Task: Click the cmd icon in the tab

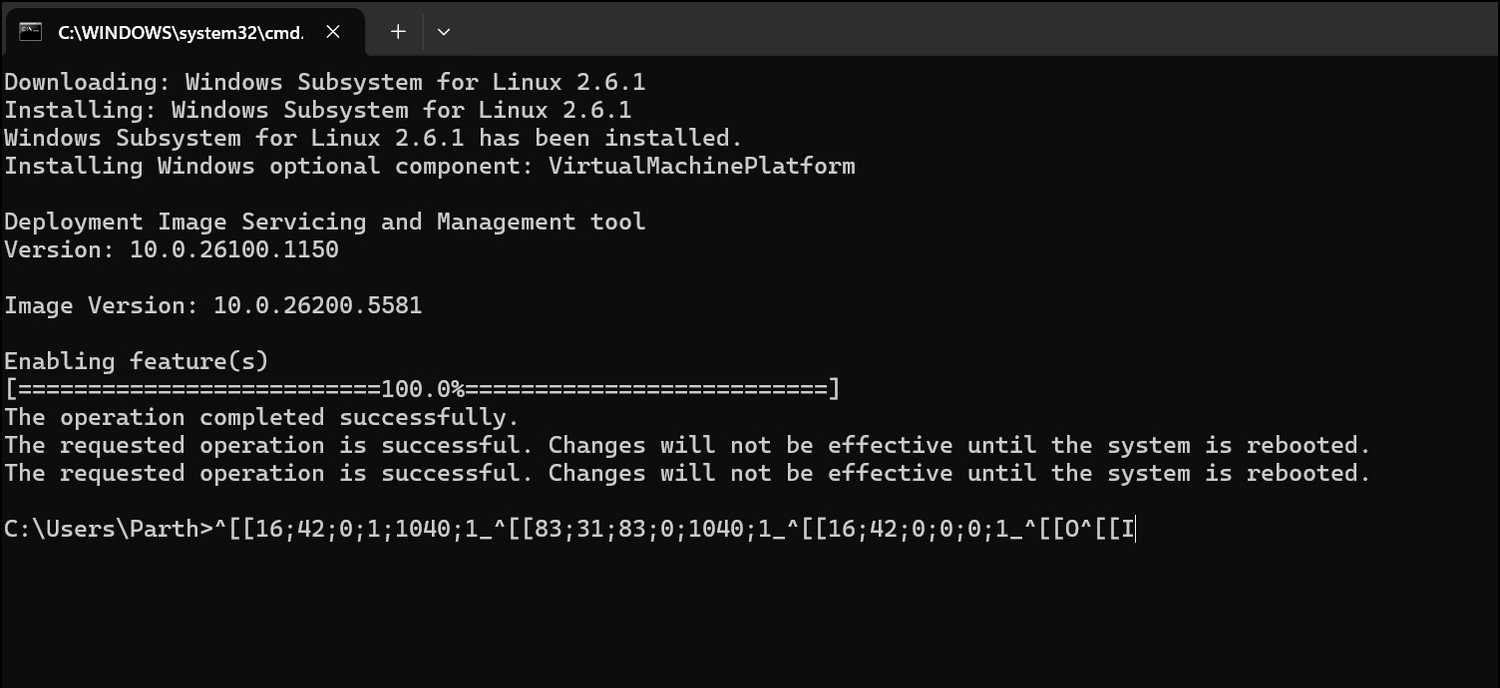Action: tap(30, 32)
